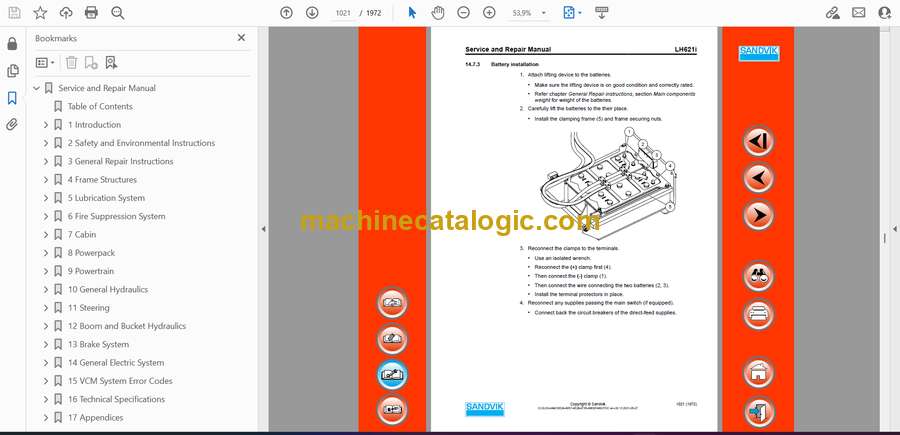
Task: Open the 14 General Electric System bookmark
Action: pyautogui.click(x=116, y=363)
